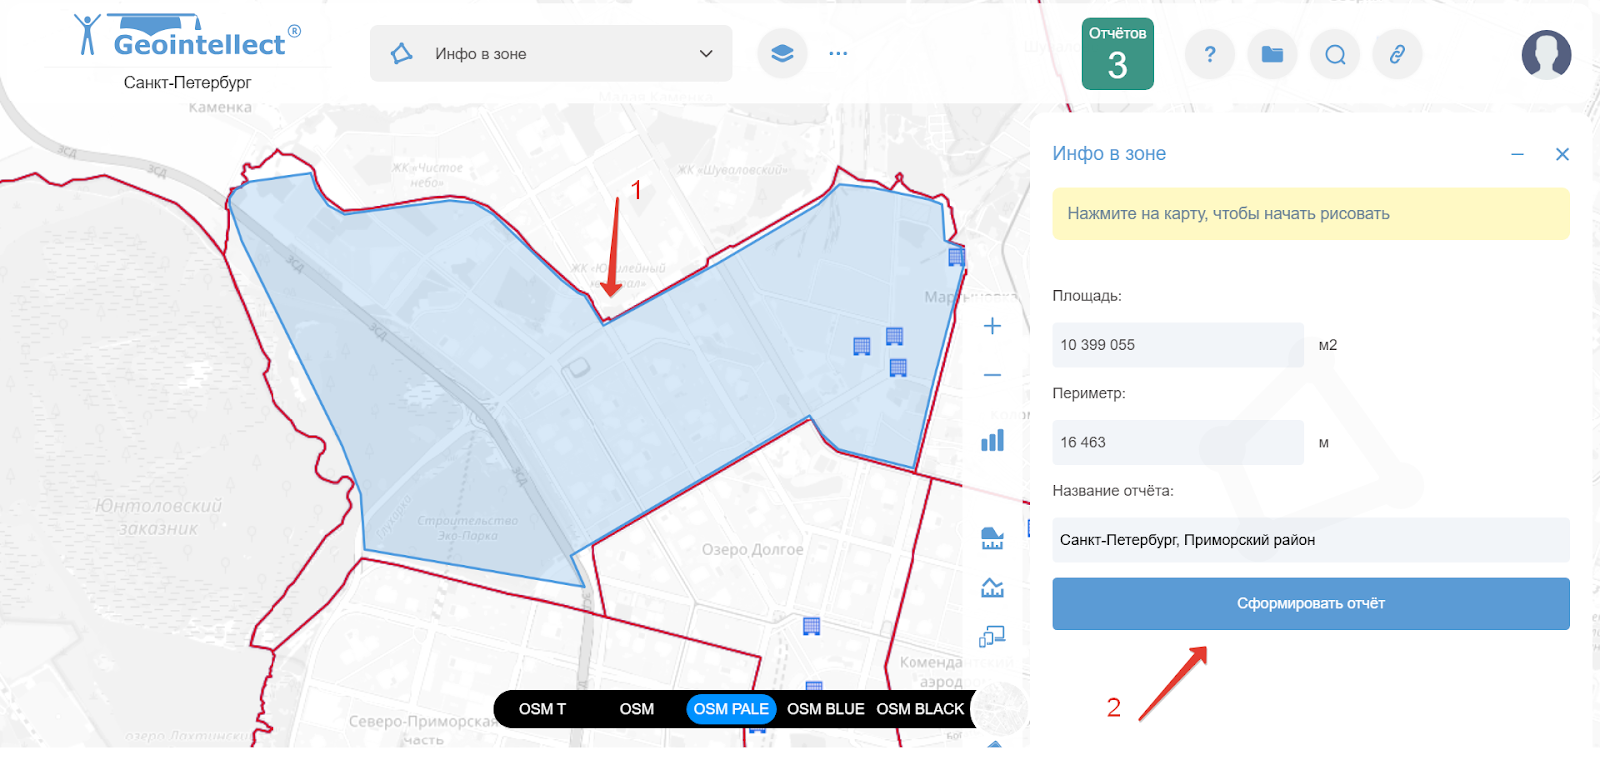The image size is (1600, 760).
Task: Open the help question mark button
Action: (x=1209, y=54)
